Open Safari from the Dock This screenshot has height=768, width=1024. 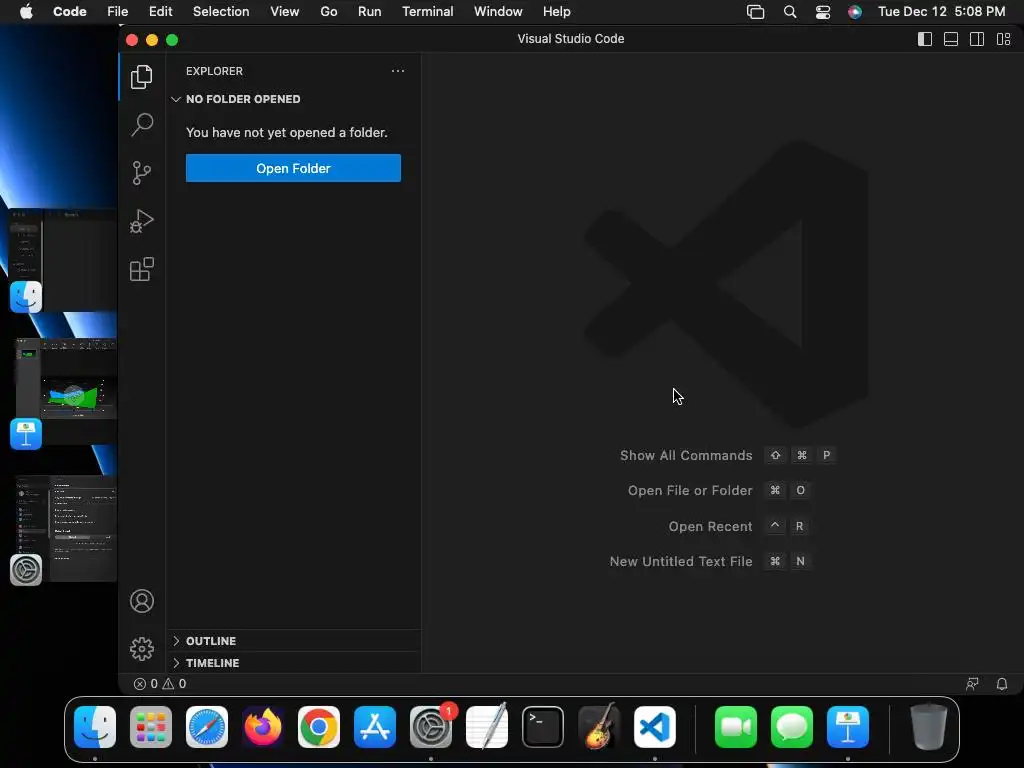(x=207, y=727)
